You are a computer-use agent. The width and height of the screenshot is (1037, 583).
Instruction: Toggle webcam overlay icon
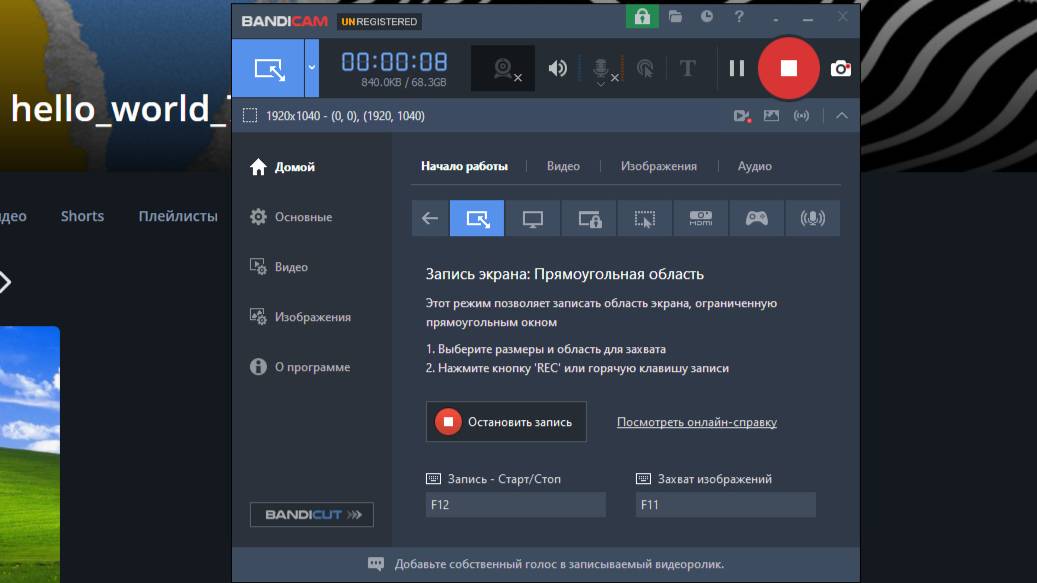coord(503,68)
